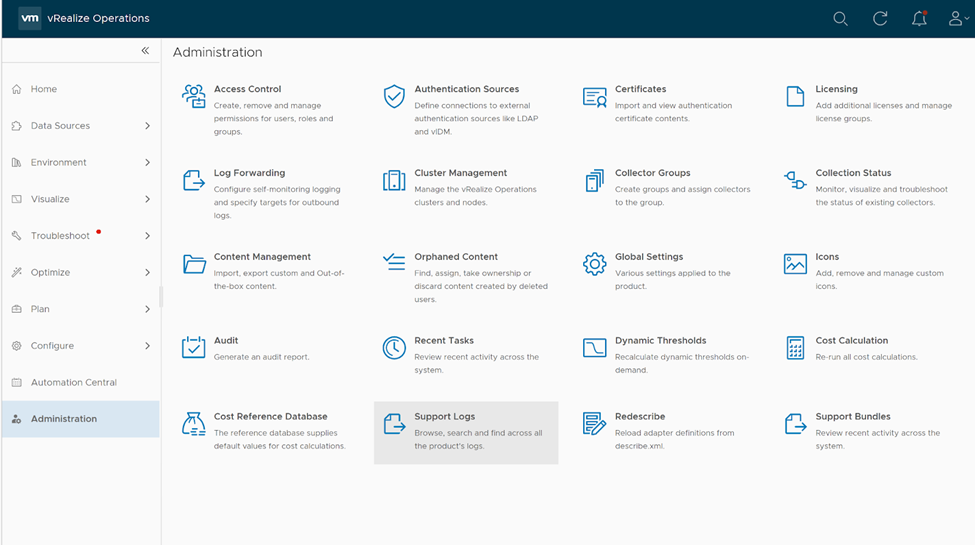This screenshot has width=975, height=545.
Task: Click the Collection Status plug icon
Action: click(x=795, y=180)
